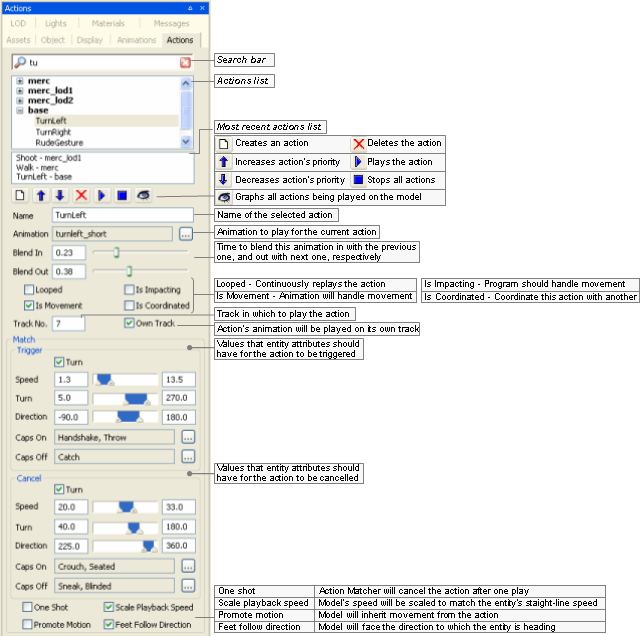Toggle the Trigger Turn checkbox

(x=59, y=362)
